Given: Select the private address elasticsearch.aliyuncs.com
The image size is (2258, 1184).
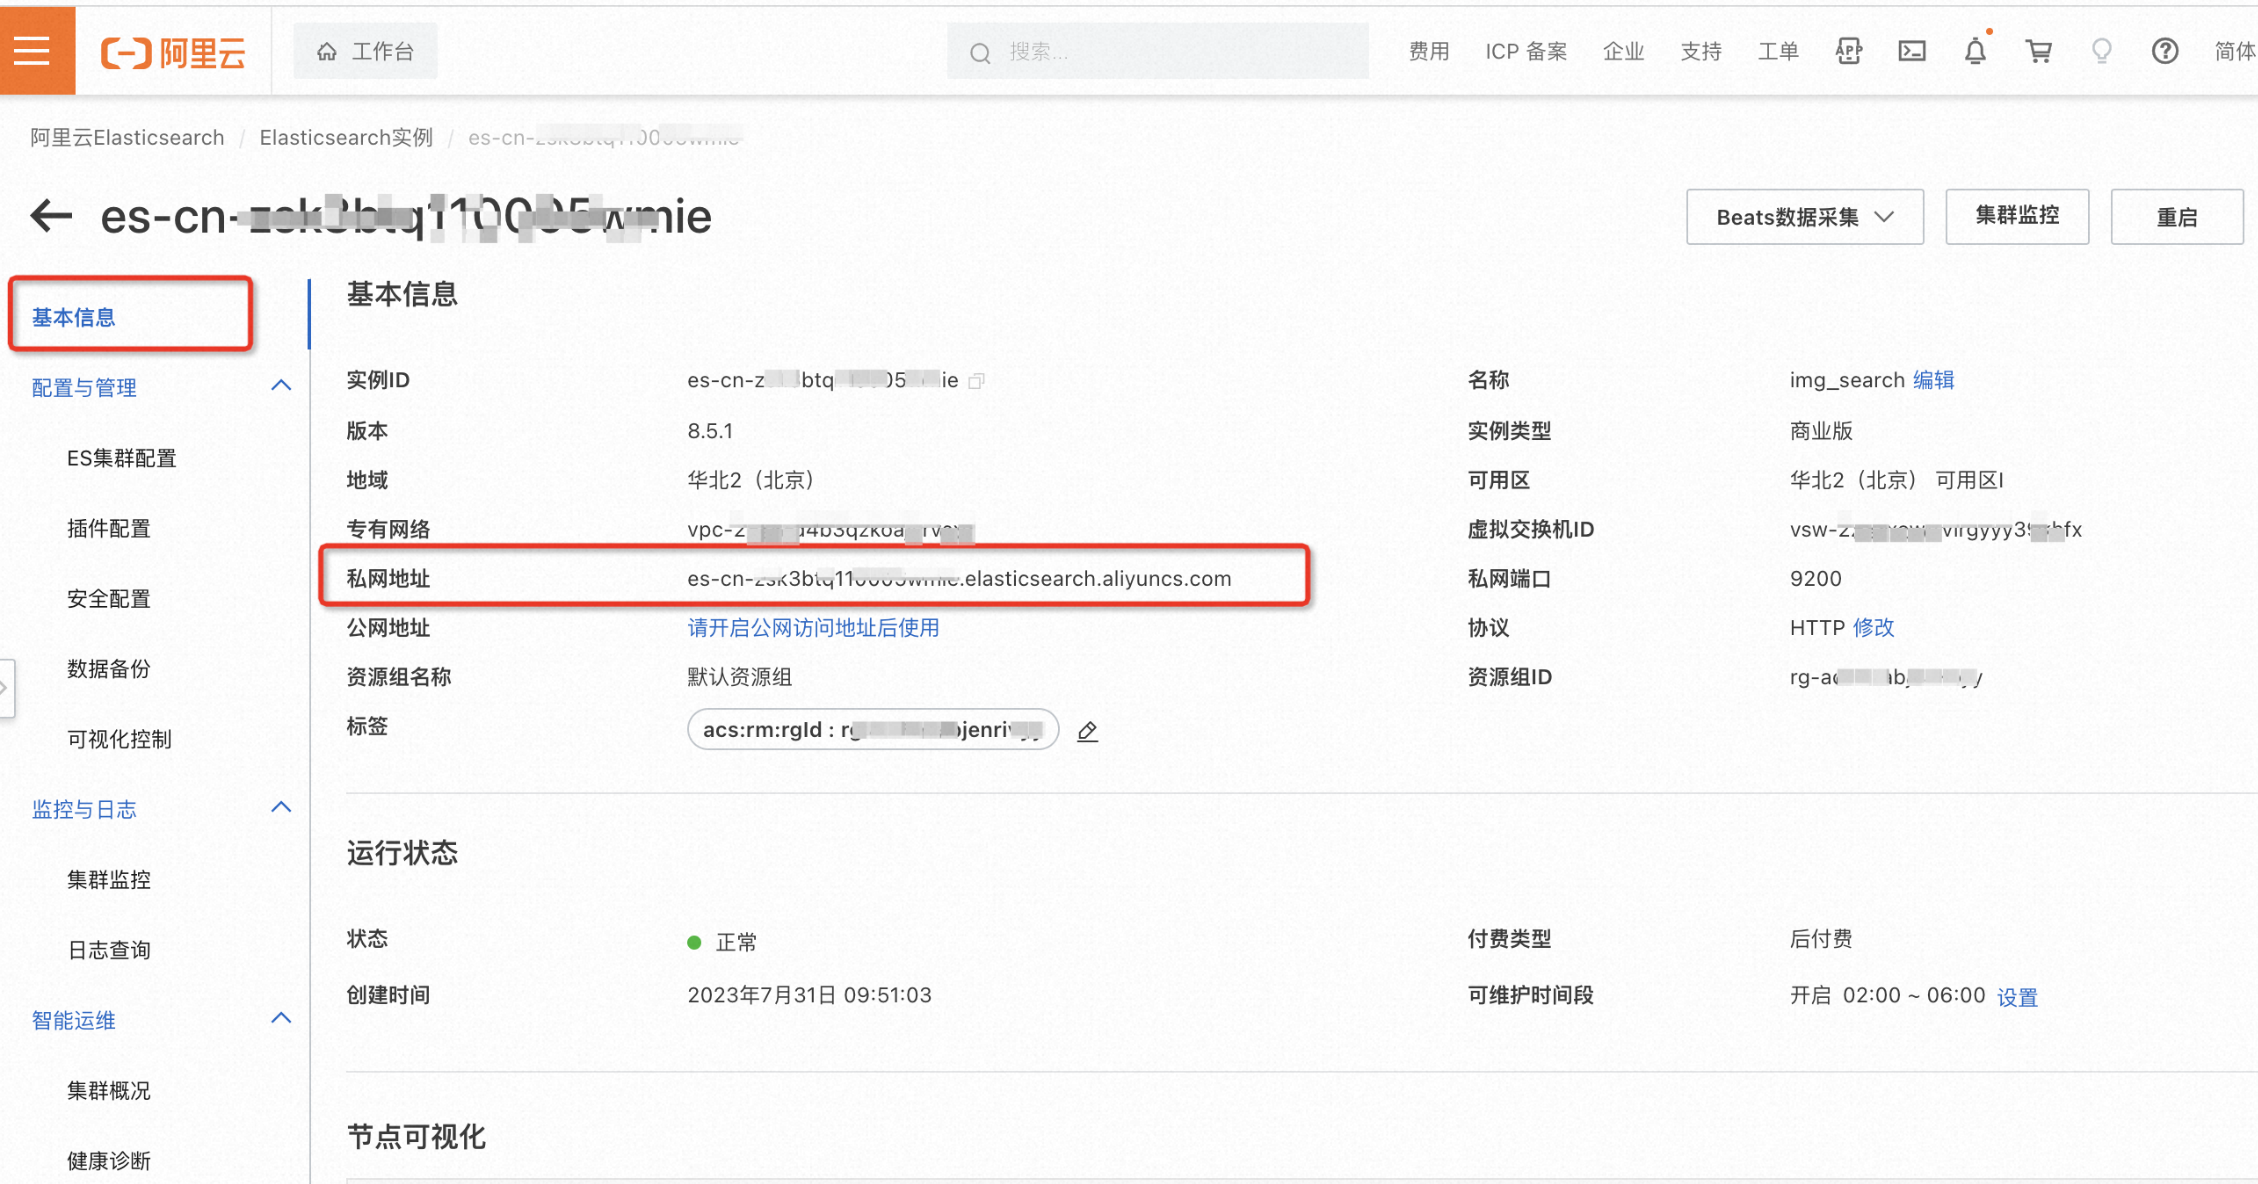Looking at the screenshot, I should click(x=959, y=578).
